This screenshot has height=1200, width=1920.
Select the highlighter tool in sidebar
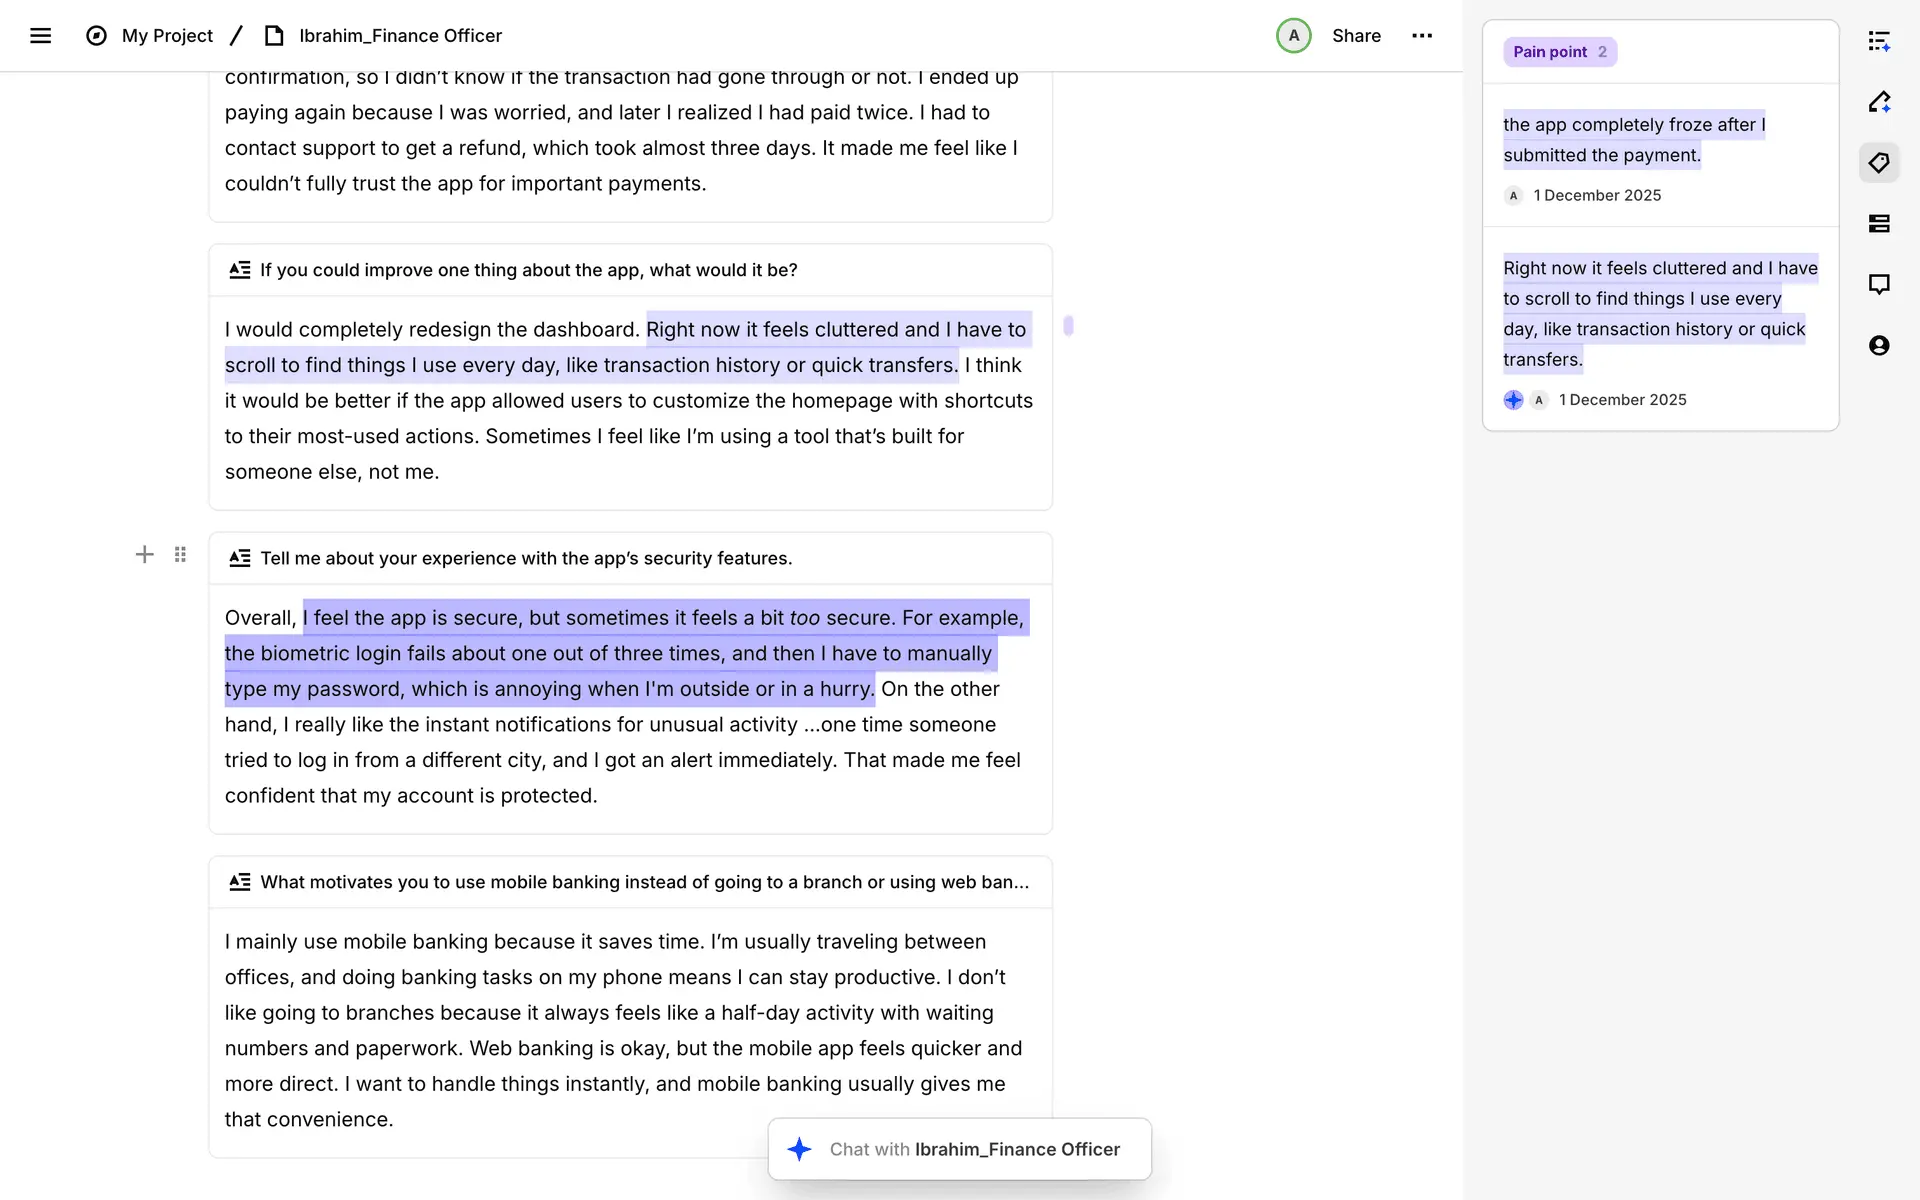(x=1879, y=102)
